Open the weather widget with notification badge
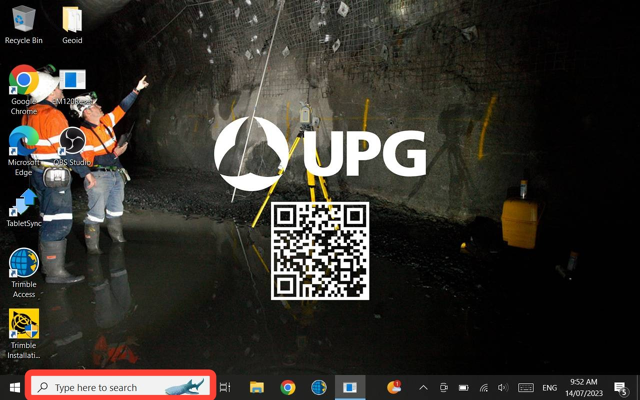Viewport: 640px width, 400px height. (394, 387)
